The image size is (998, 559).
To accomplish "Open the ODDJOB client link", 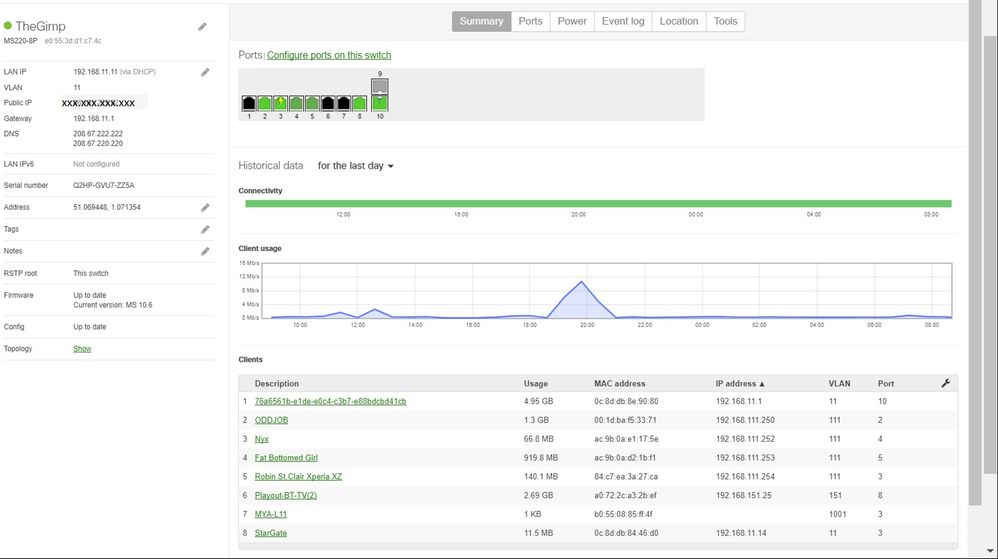I will [271, 420].
